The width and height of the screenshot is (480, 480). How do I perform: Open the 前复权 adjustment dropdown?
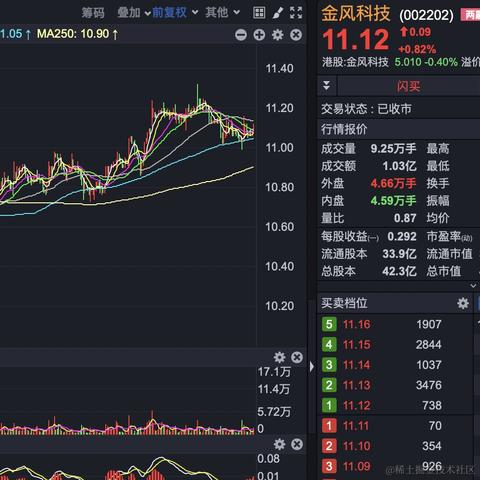(x=175, y=13)
